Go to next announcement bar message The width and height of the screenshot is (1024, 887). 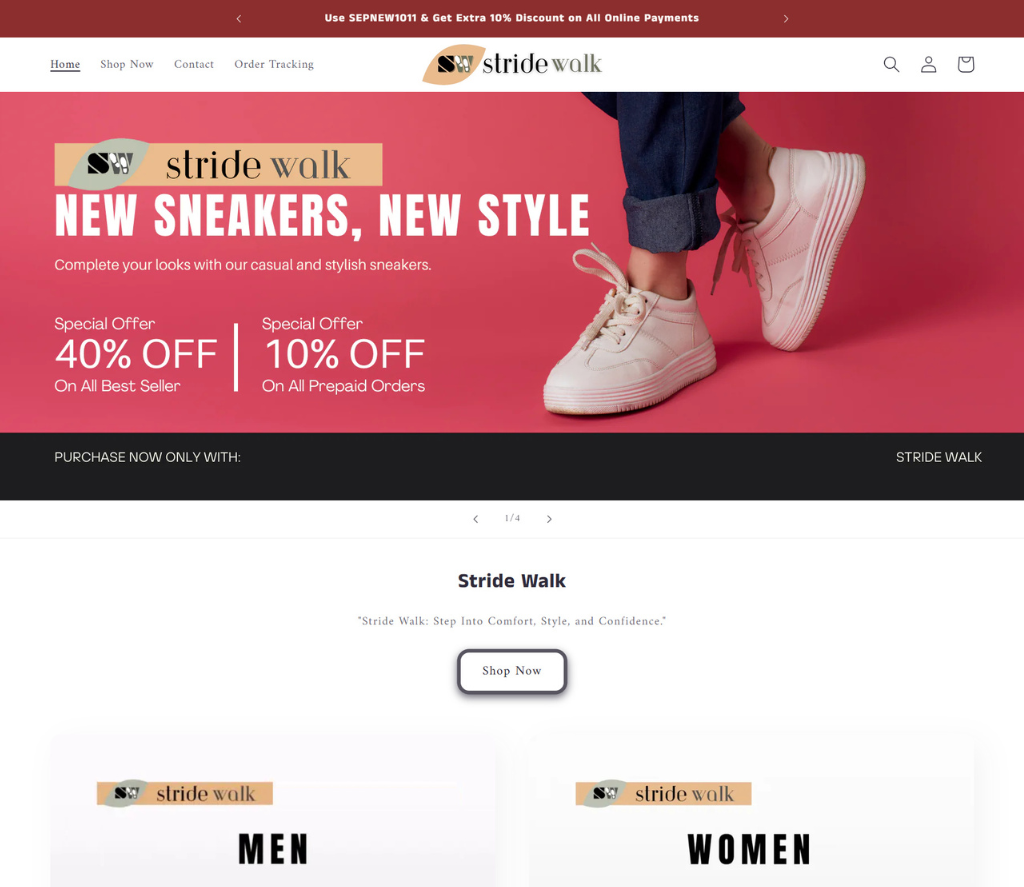click(x=786, y=18)
